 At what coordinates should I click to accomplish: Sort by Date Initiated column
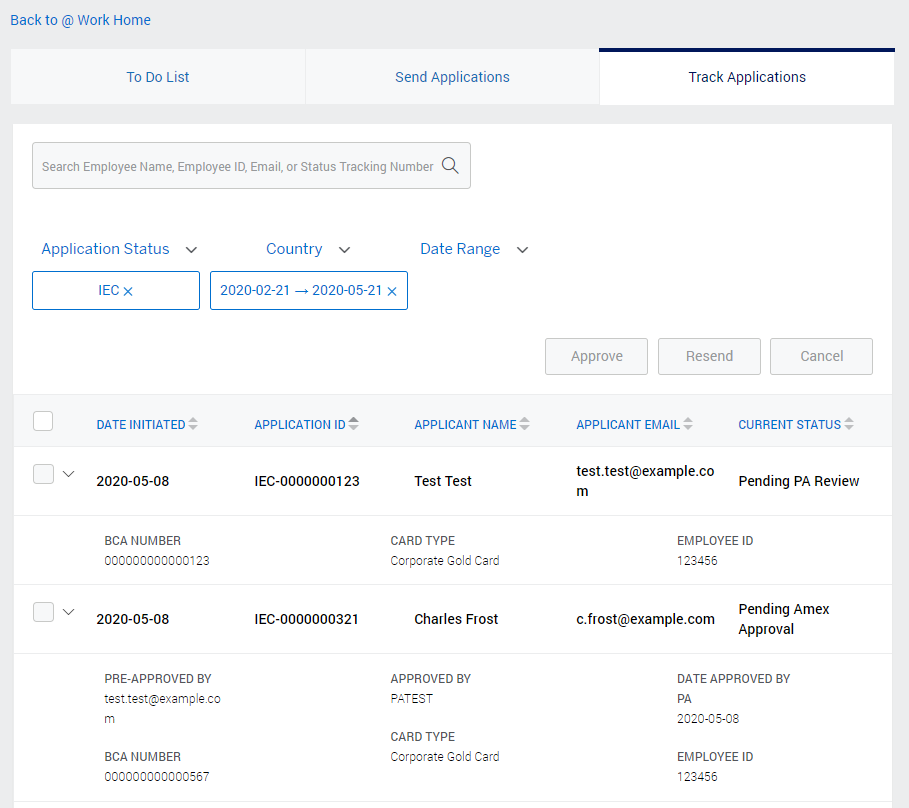[x=193, y=424]
